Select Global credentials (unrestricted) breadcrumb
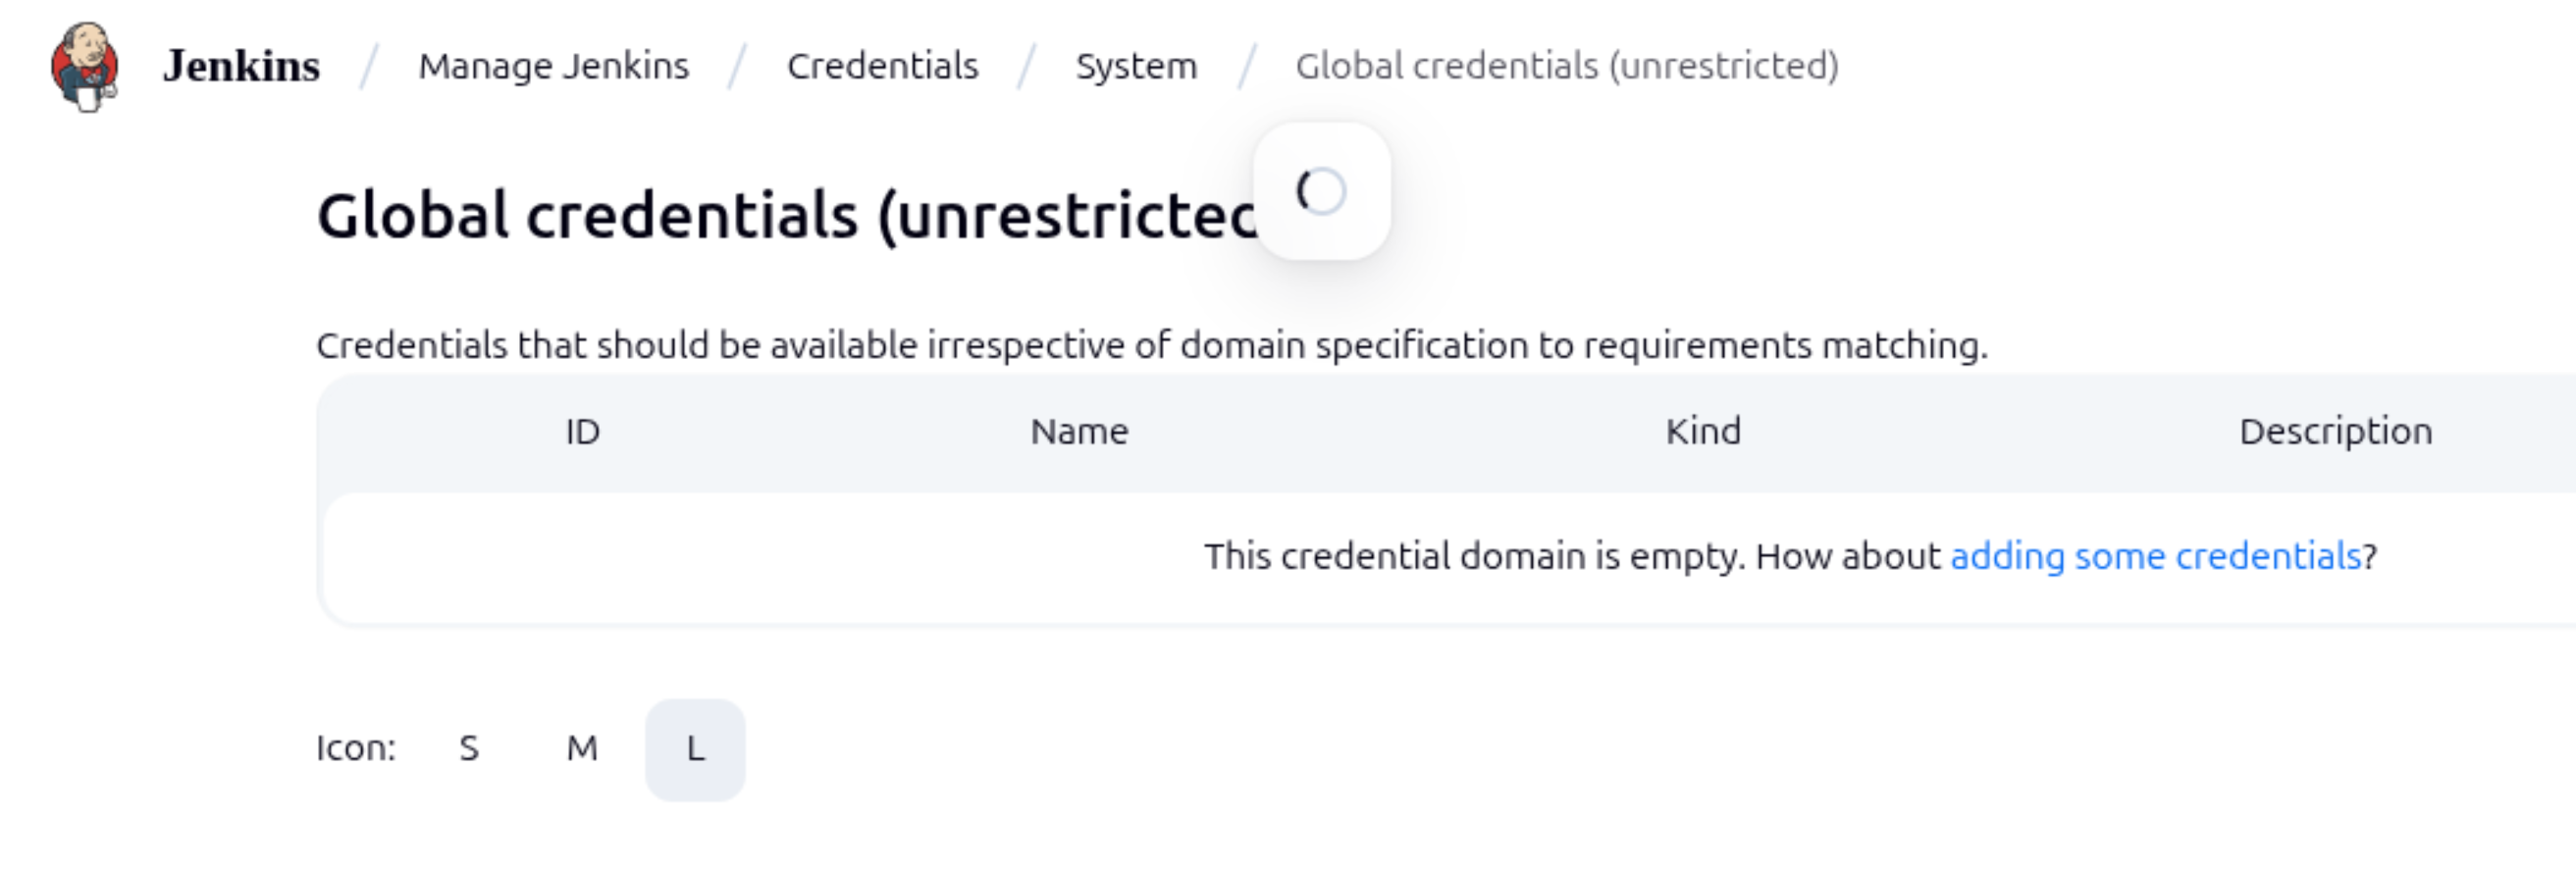 tap(1567, 66)
